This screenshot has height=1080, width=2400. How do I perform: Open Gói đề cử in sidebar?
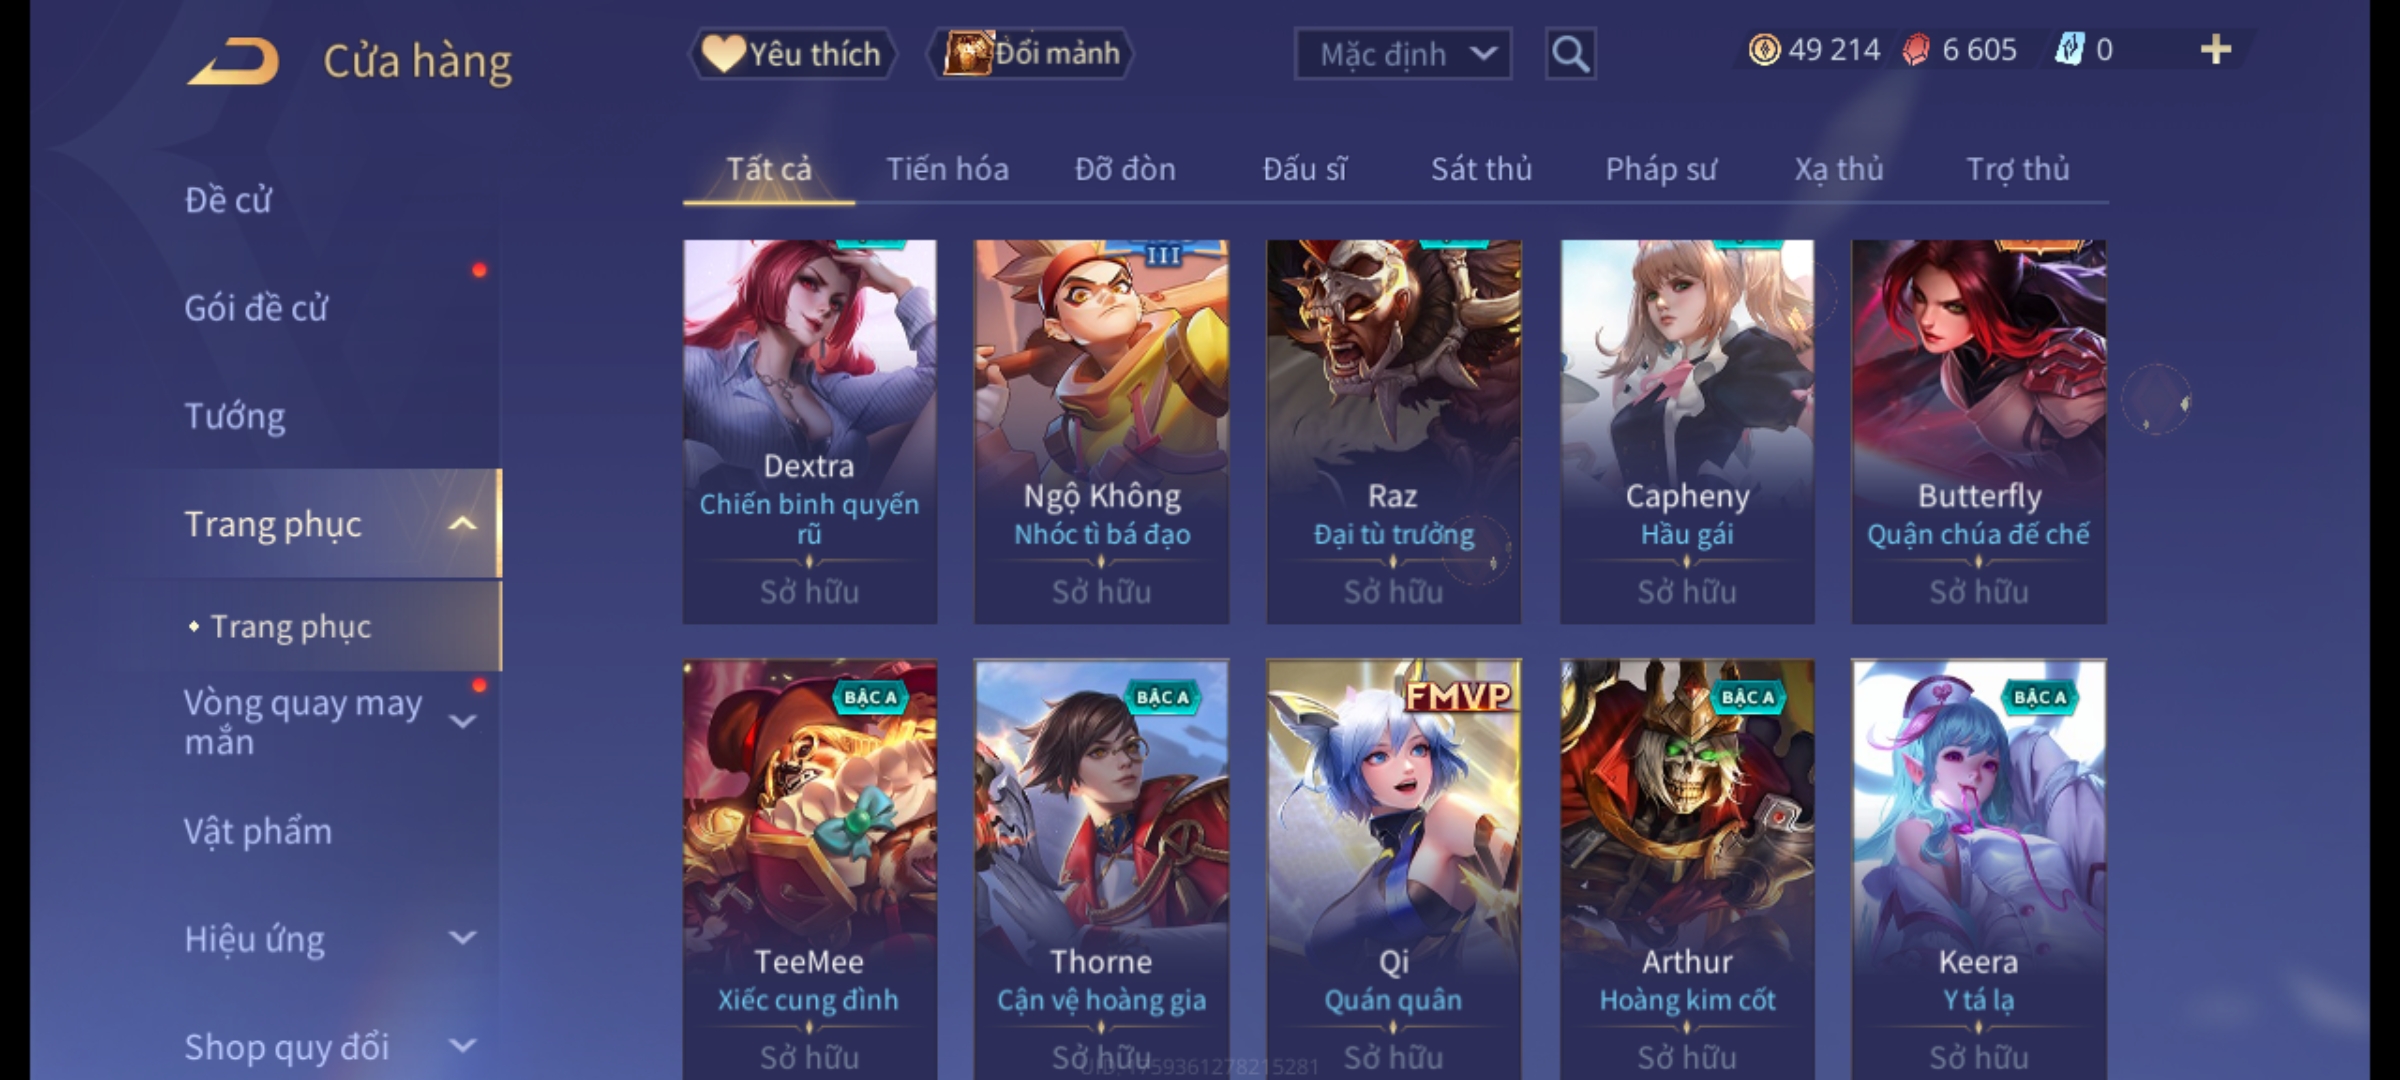pyautogui.click(x=256, y=308)
